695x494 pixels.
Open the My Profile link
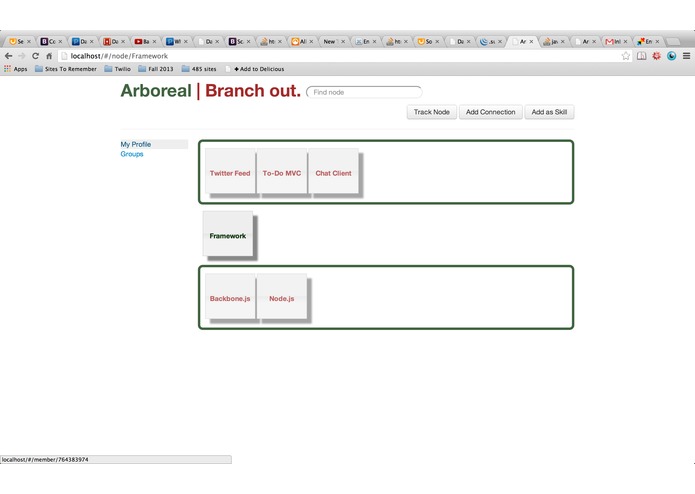136,144
